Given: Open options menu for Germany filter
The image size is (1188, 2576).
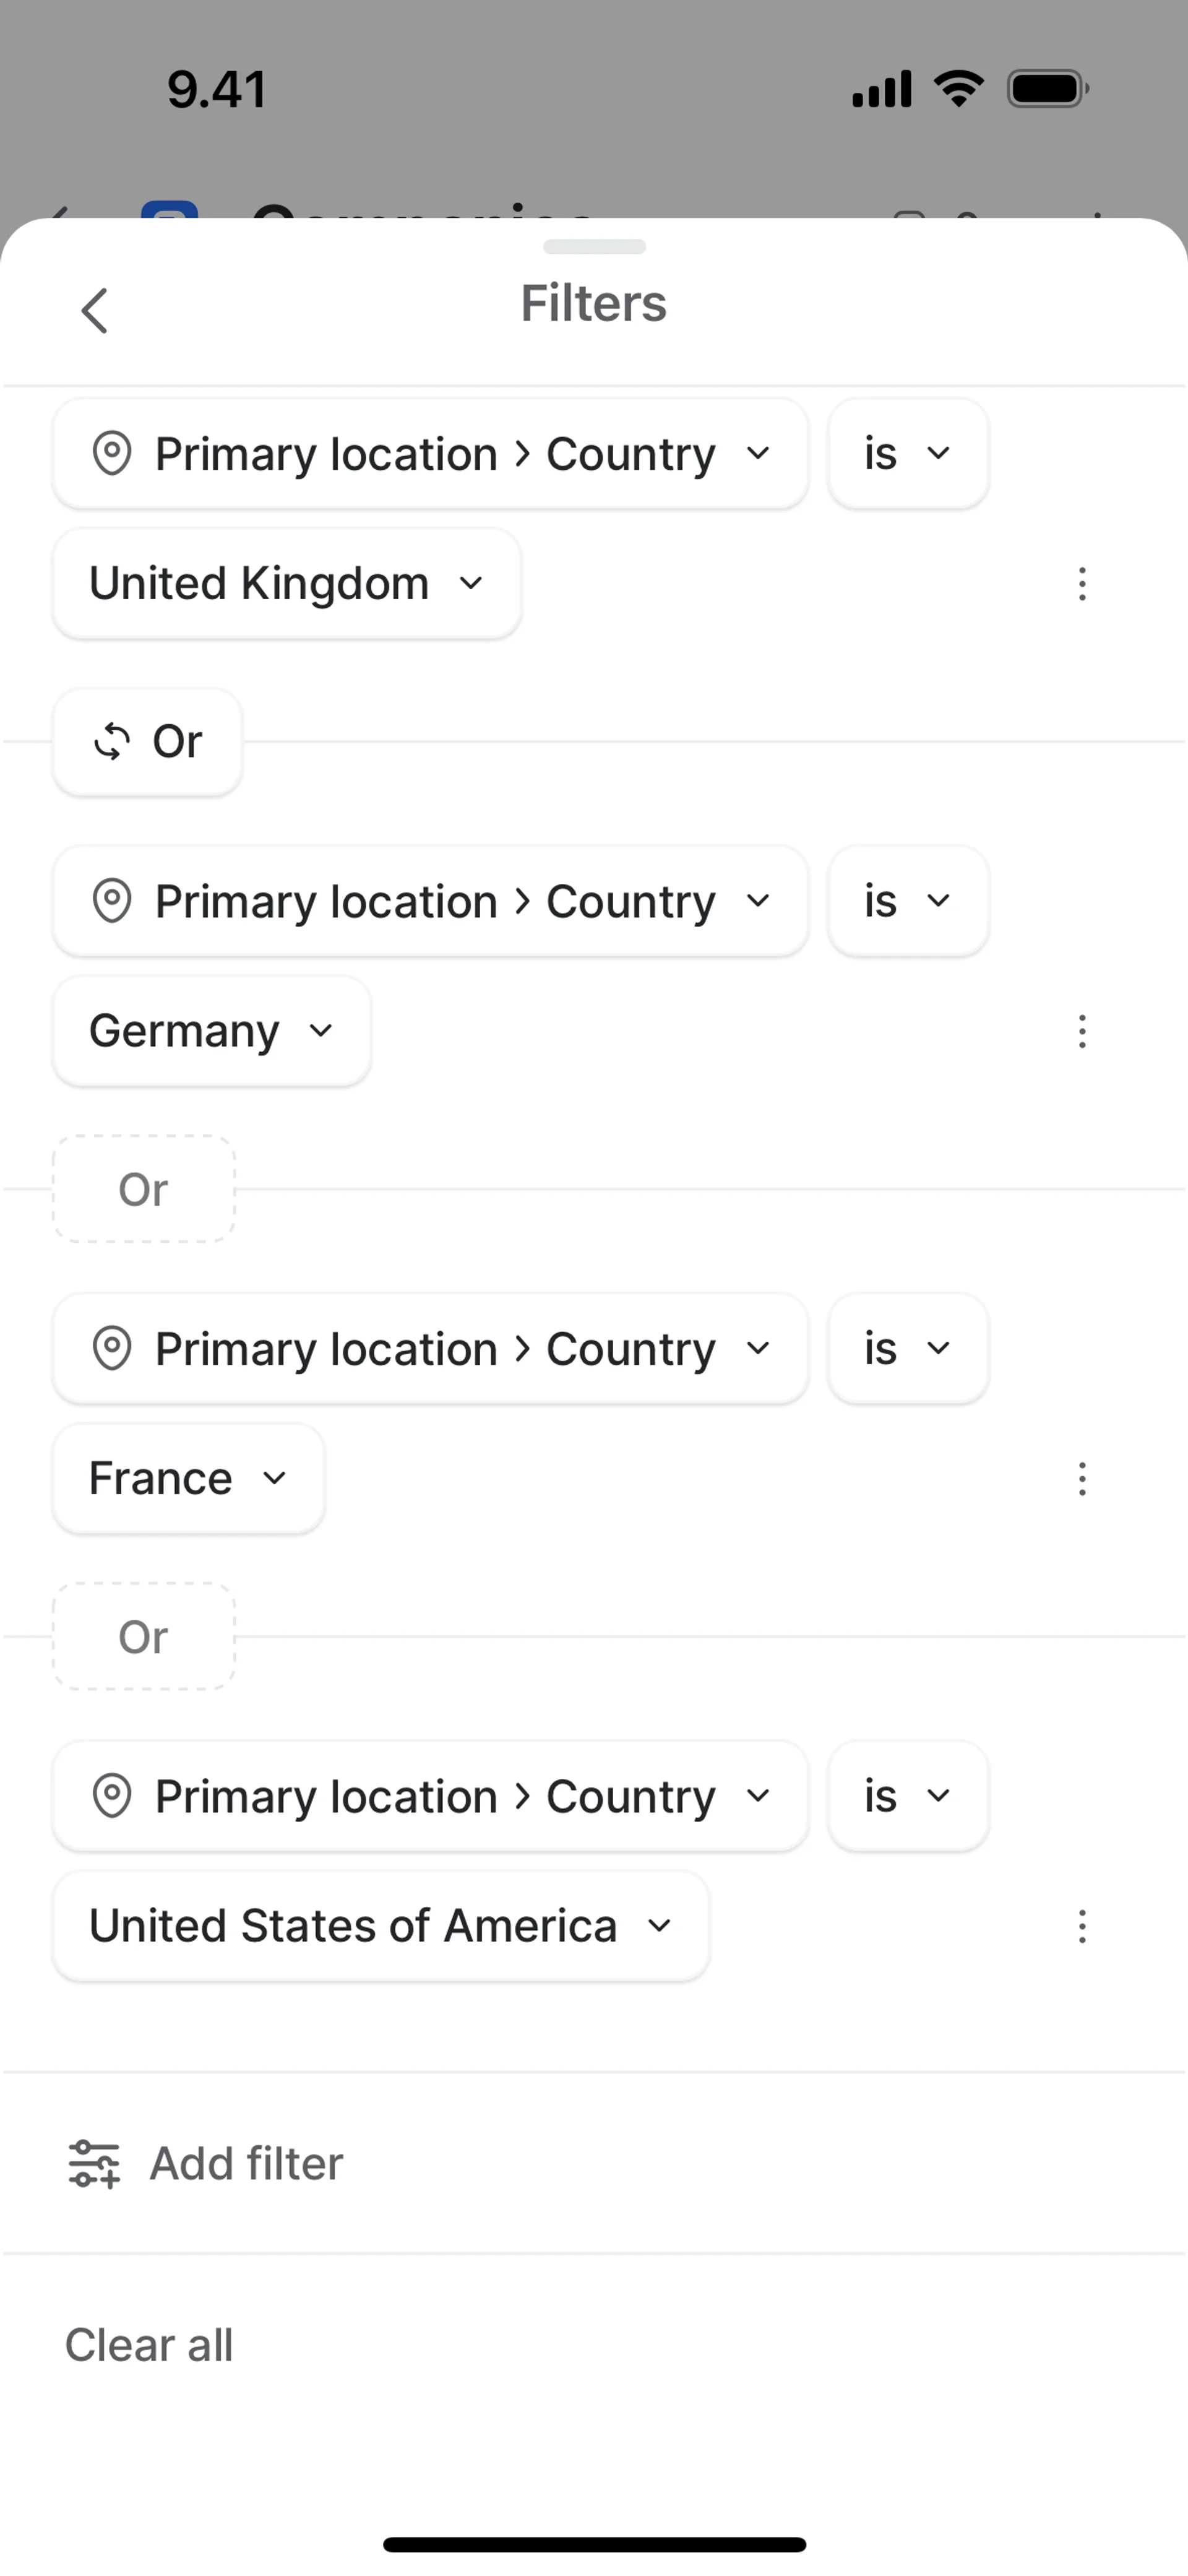Looking at the screenshot, I should (x=1082, y=1031).
